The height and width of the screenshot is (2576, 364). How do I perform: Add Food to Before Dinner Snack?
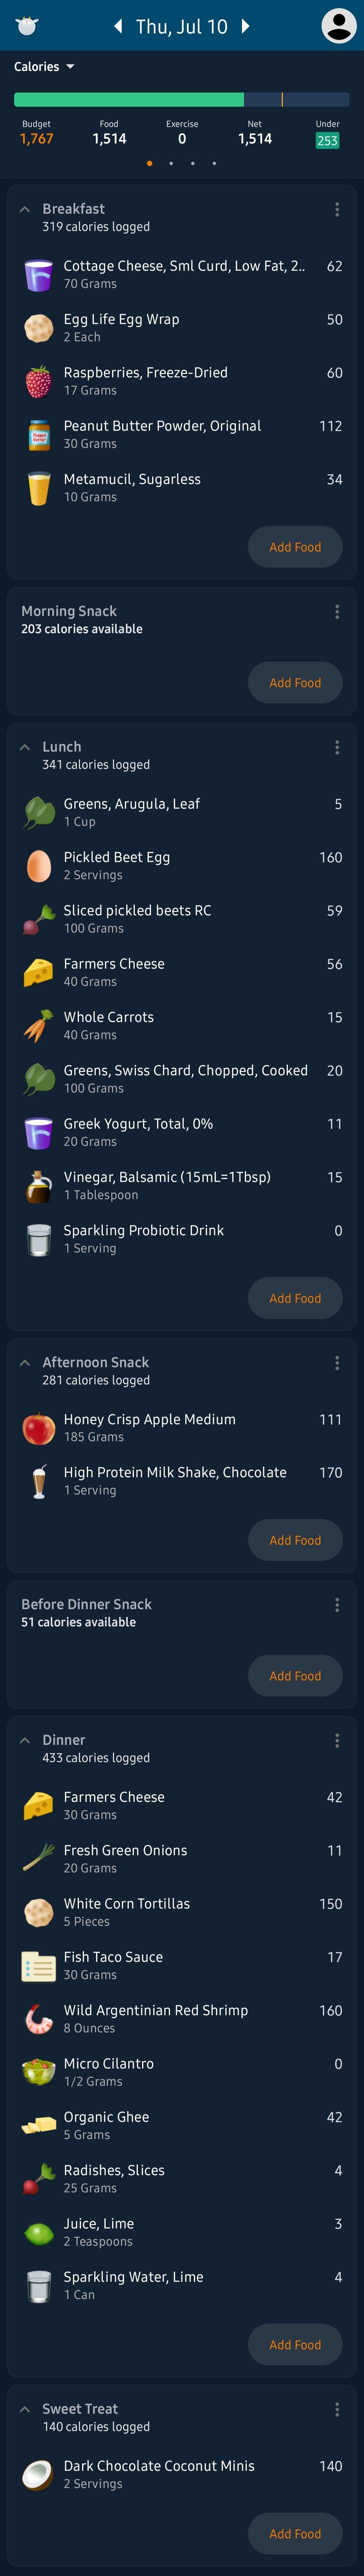coord(295,1676)
